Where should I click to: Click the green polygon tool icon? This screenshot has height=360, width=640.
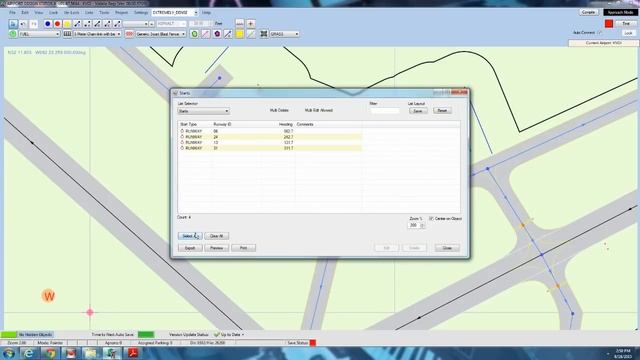[194, 34]
